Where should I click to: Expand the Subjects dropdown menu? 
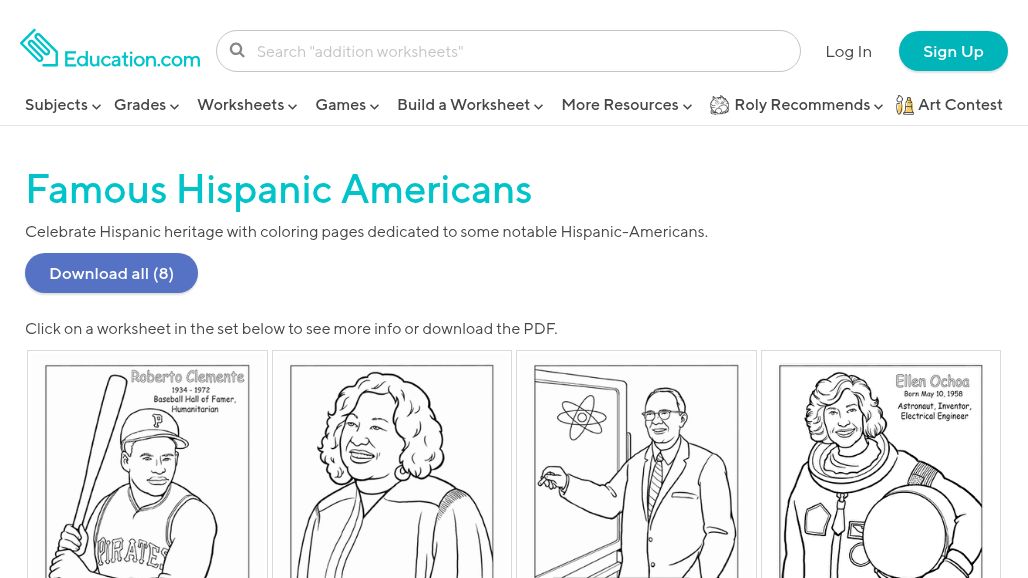(62, 105)
